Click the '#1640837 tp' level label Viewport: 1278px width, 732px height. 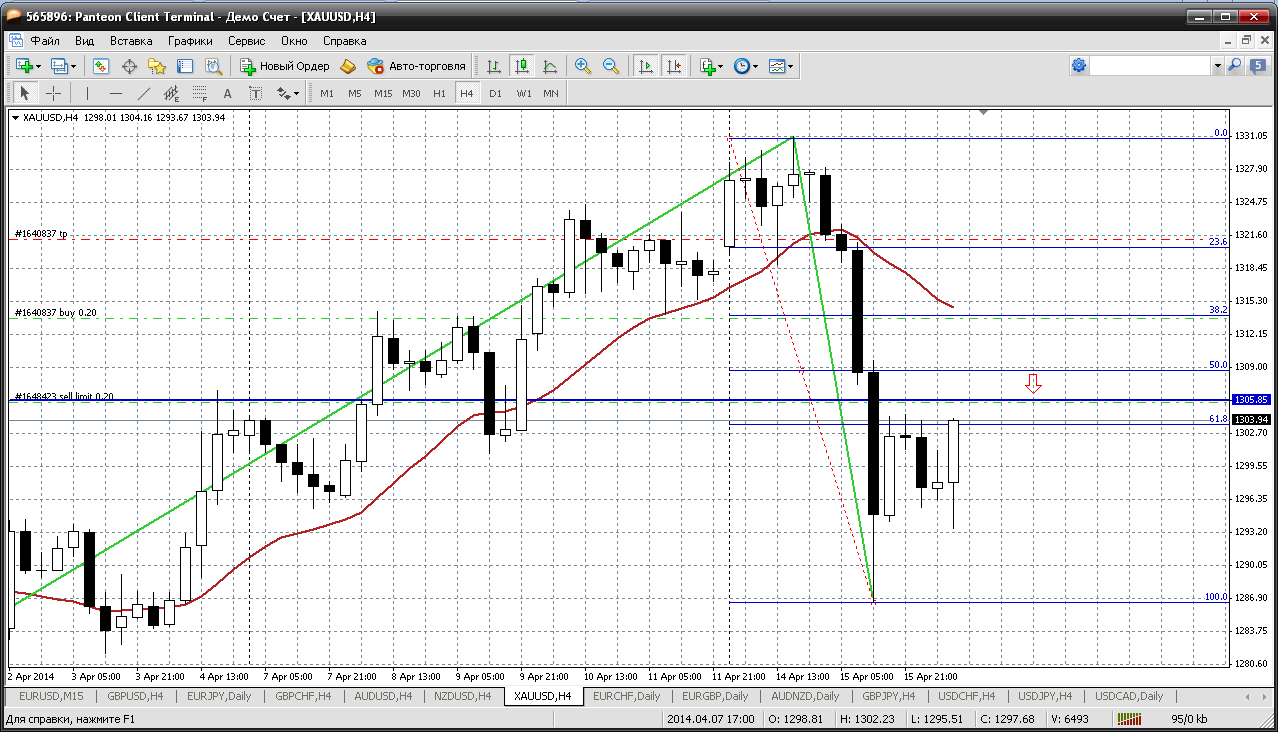click(x=41, y=234)
